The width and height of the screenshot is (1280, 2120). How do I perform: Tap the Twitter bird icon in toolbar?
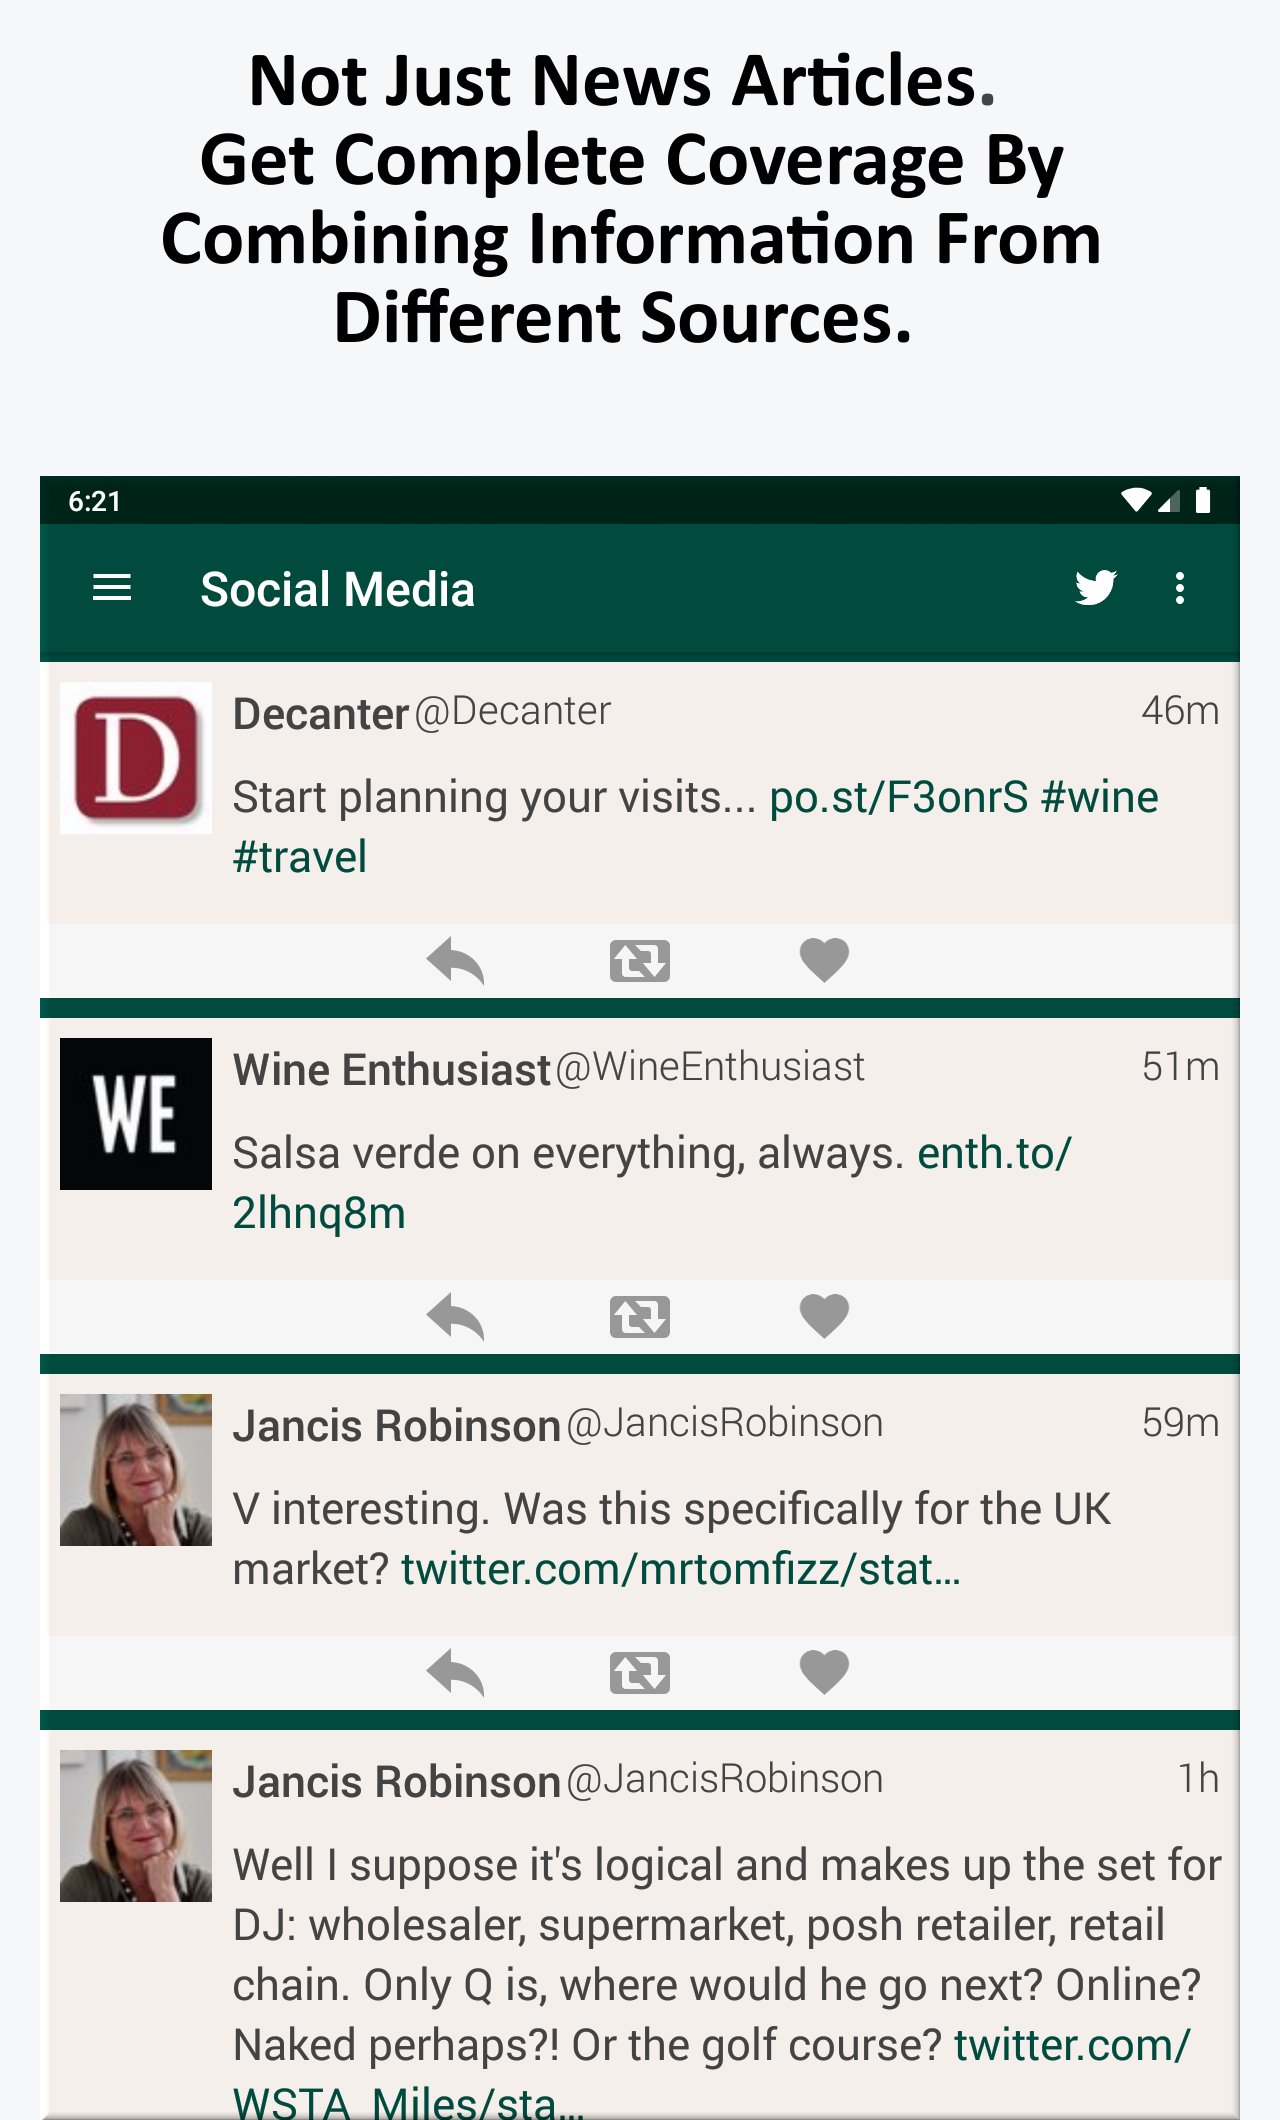[x=1096, y=588]
